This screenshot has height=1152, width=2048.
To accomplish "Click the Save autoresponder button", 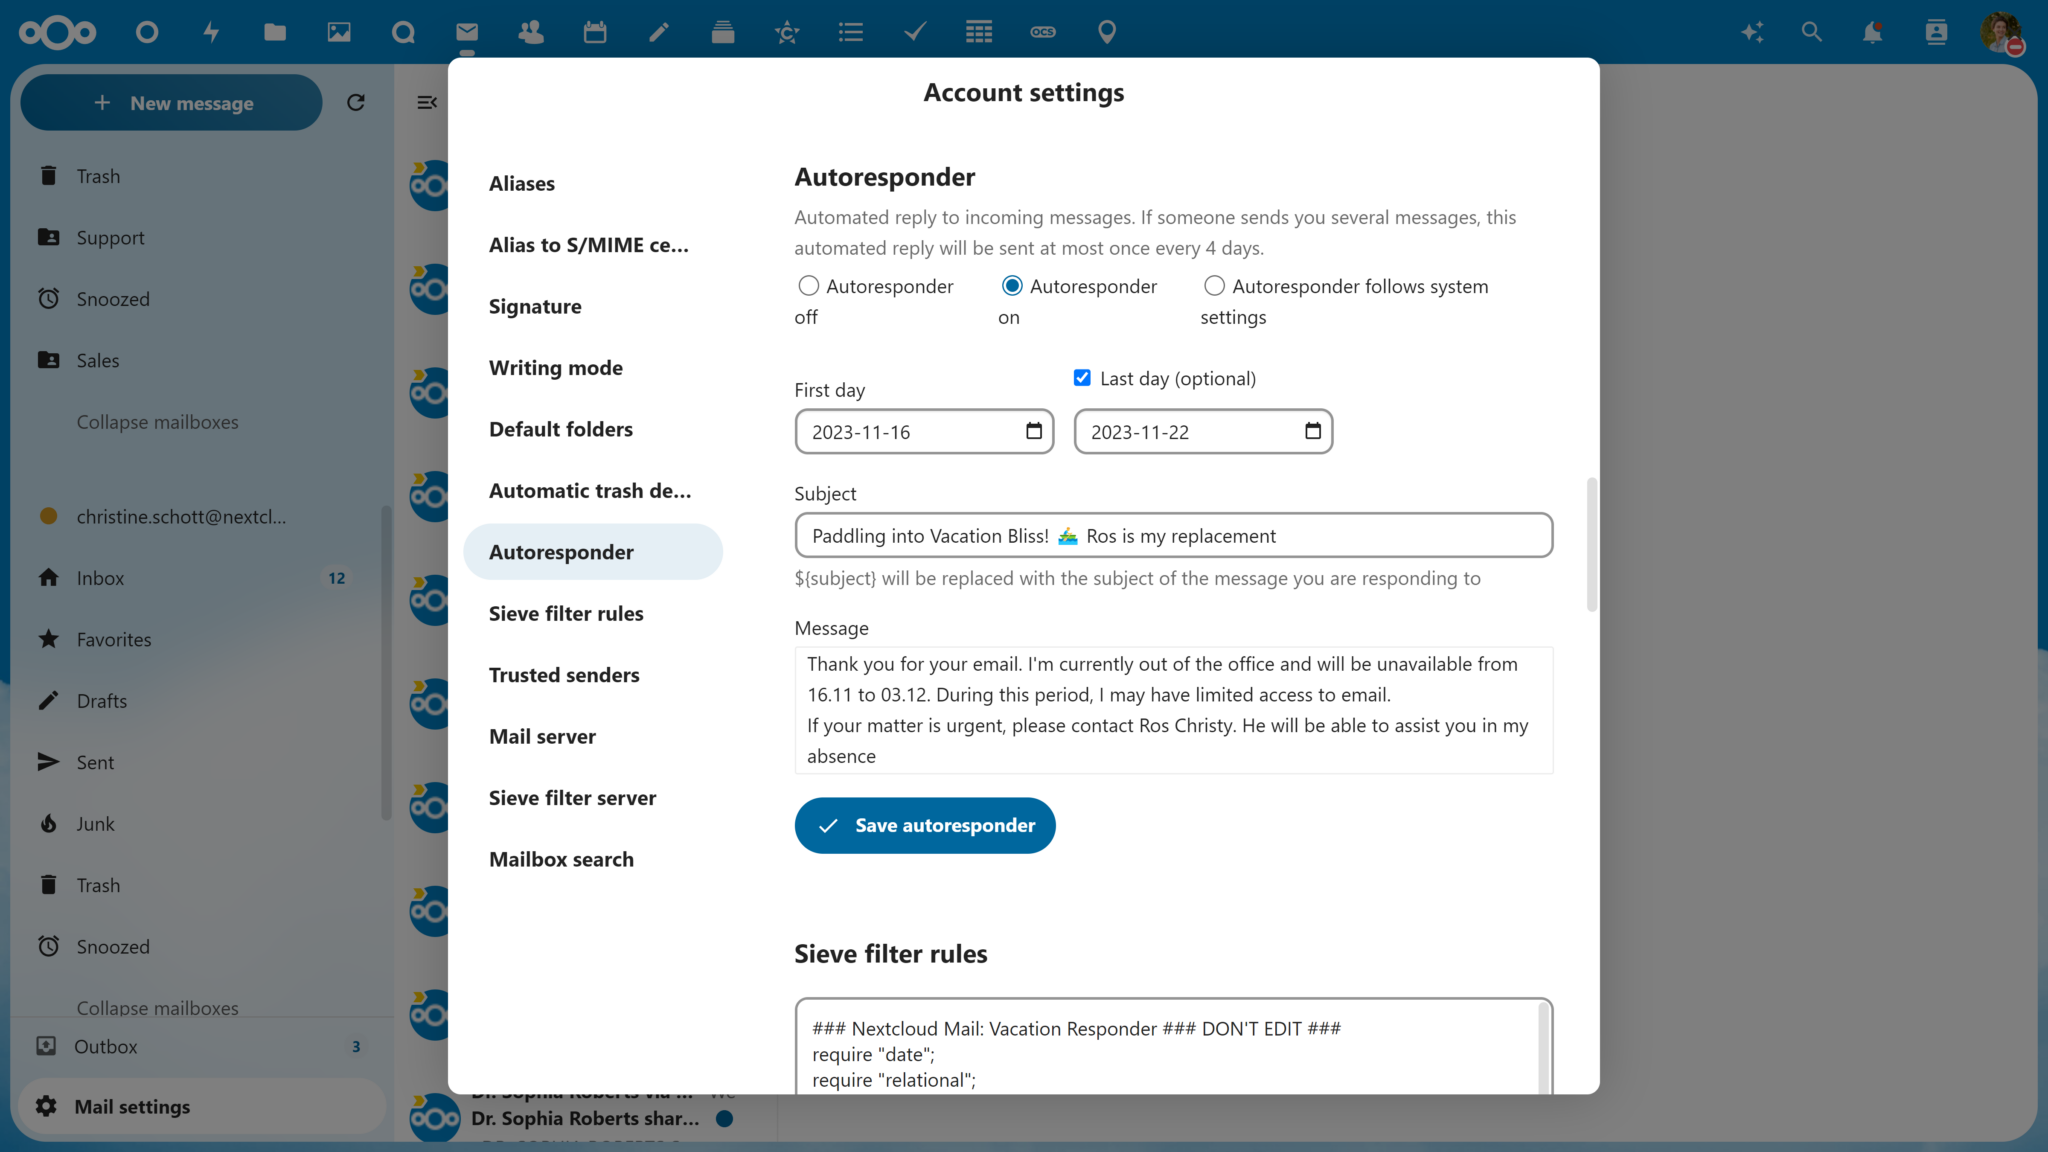I will pyautogui.click(x=924, y=825).
